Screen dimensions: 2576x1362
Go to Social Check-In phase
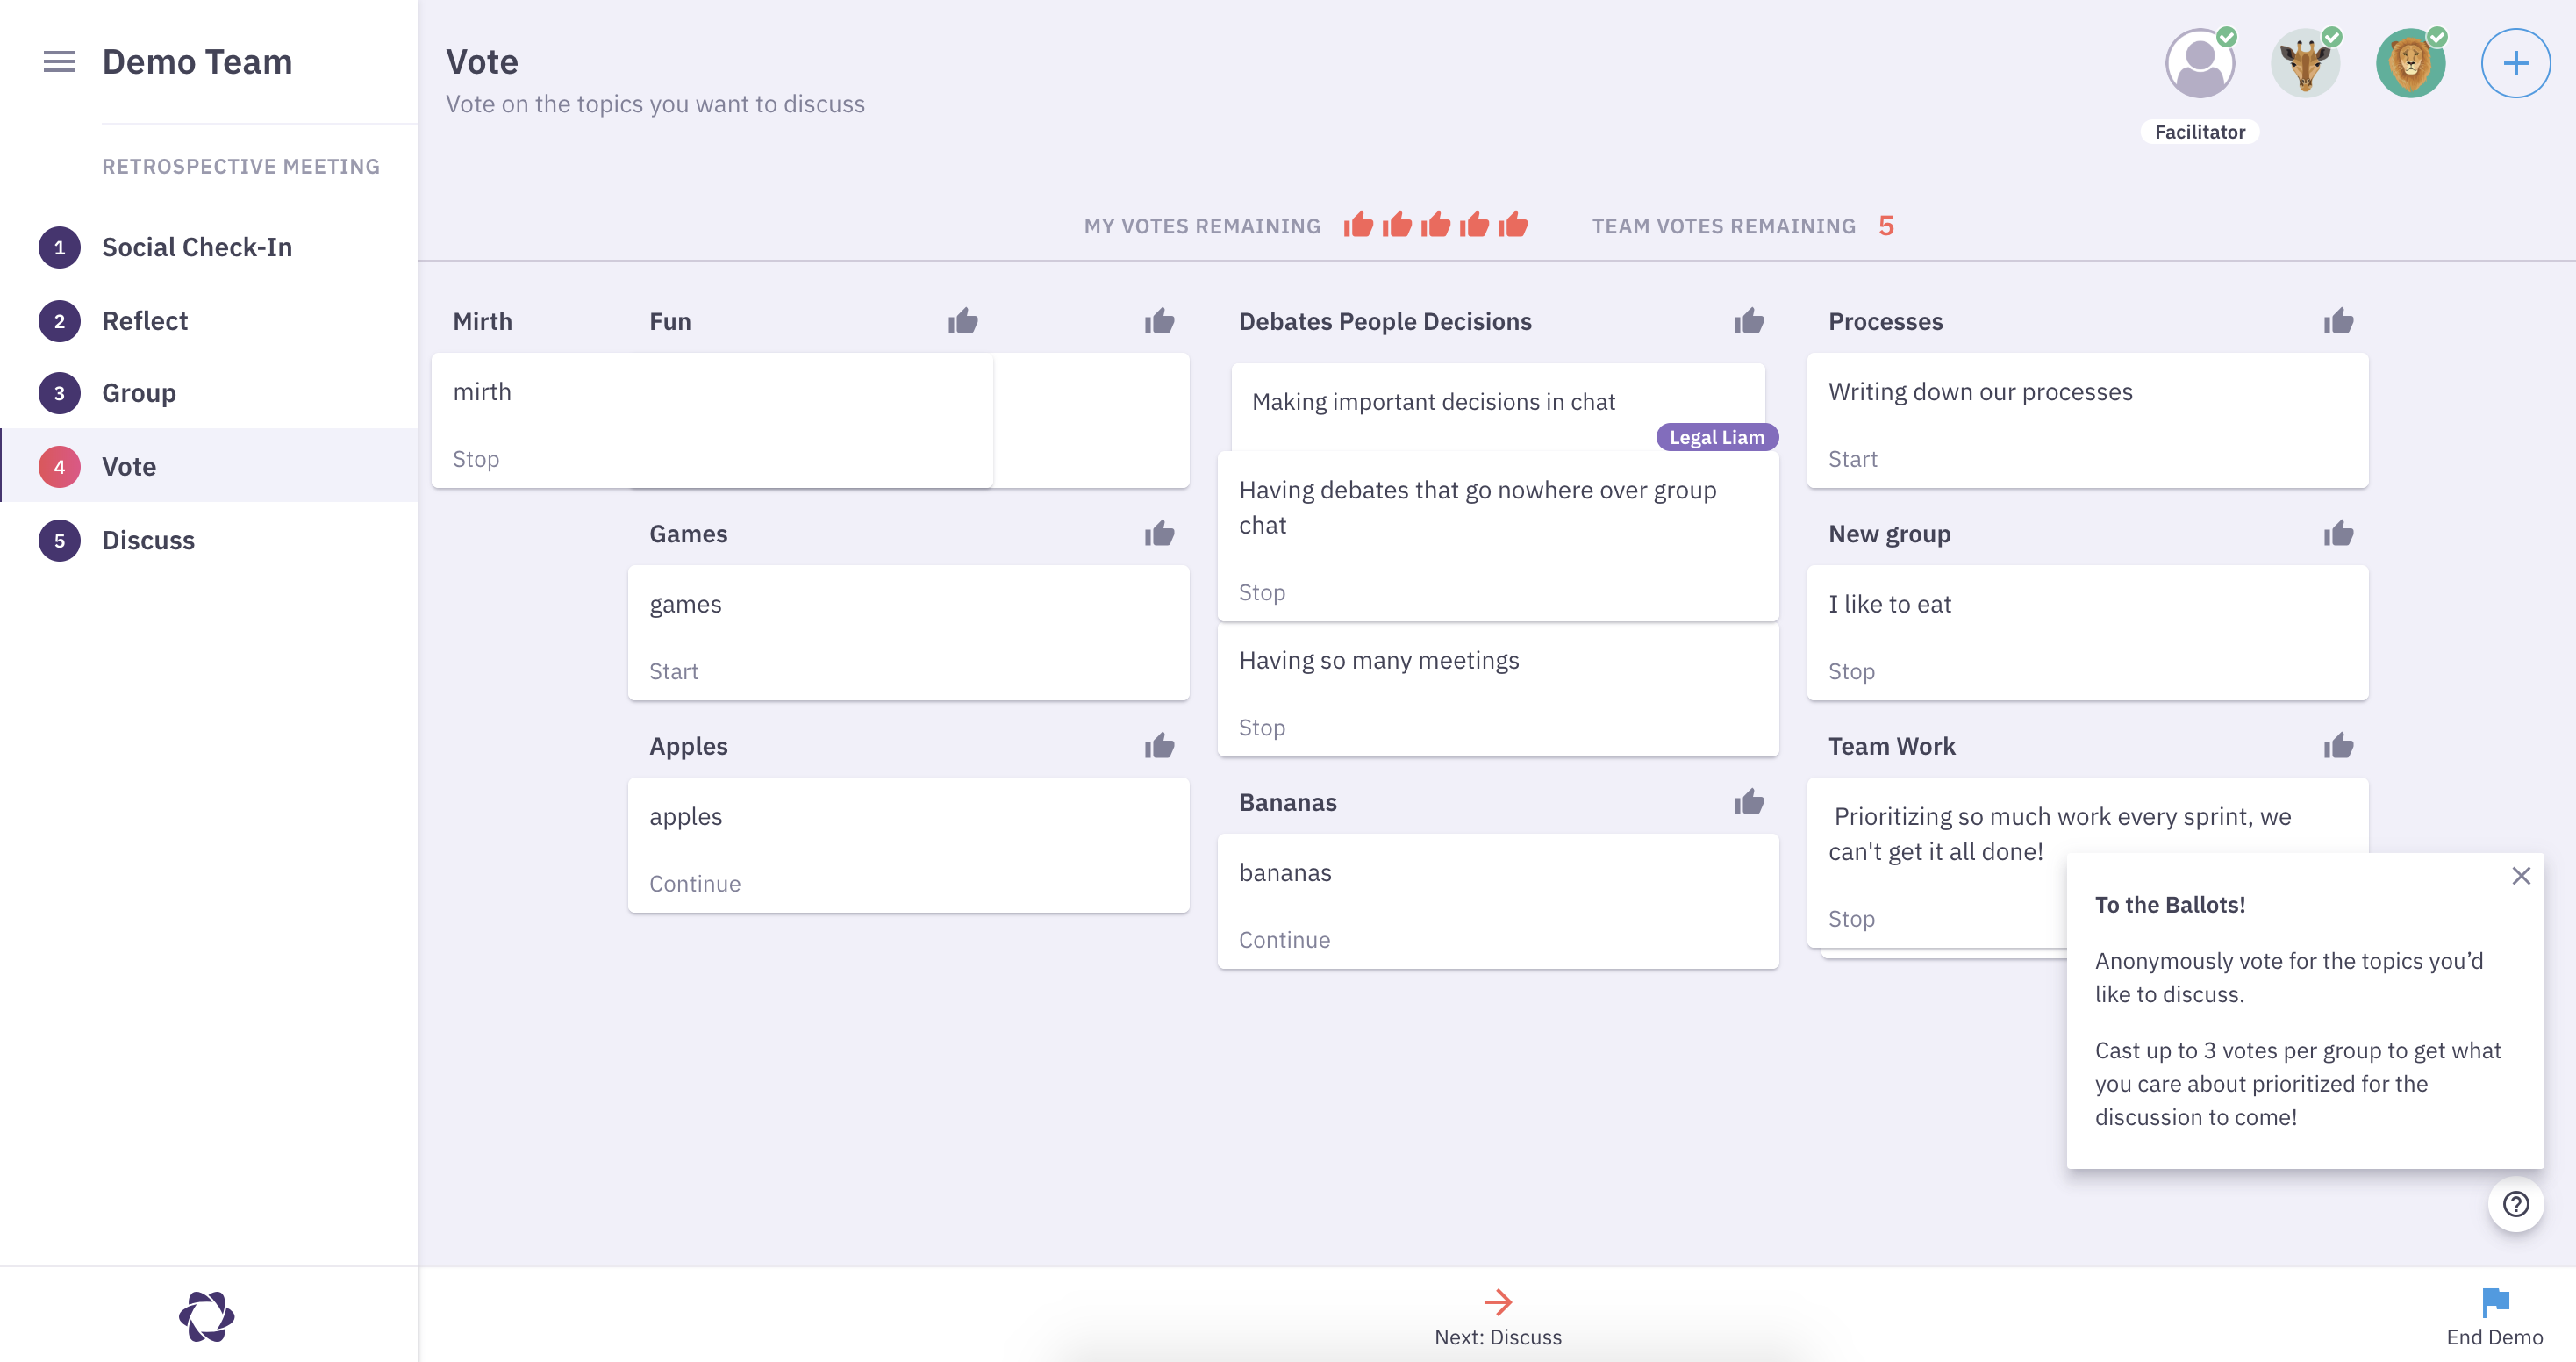pyautogui.click(x=197, y=247)
